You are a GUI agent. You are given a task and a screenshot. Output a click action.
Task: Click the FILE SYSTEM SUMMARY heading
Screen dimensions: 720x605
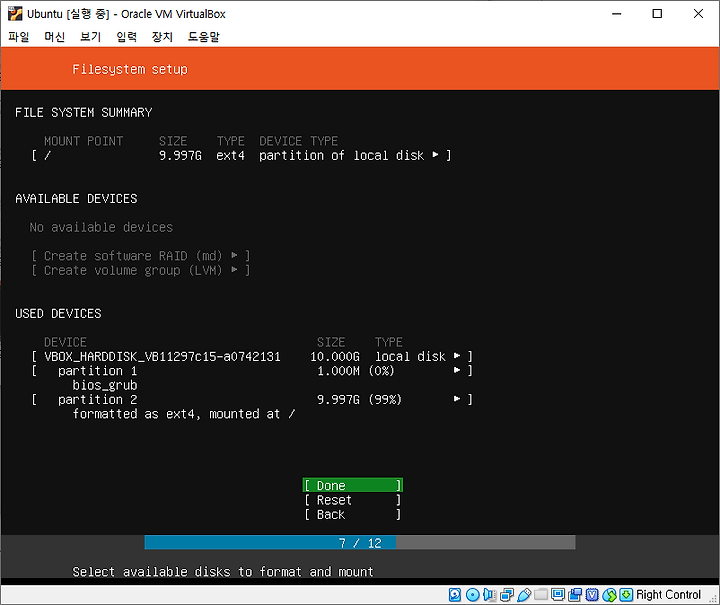click(84, 112)
